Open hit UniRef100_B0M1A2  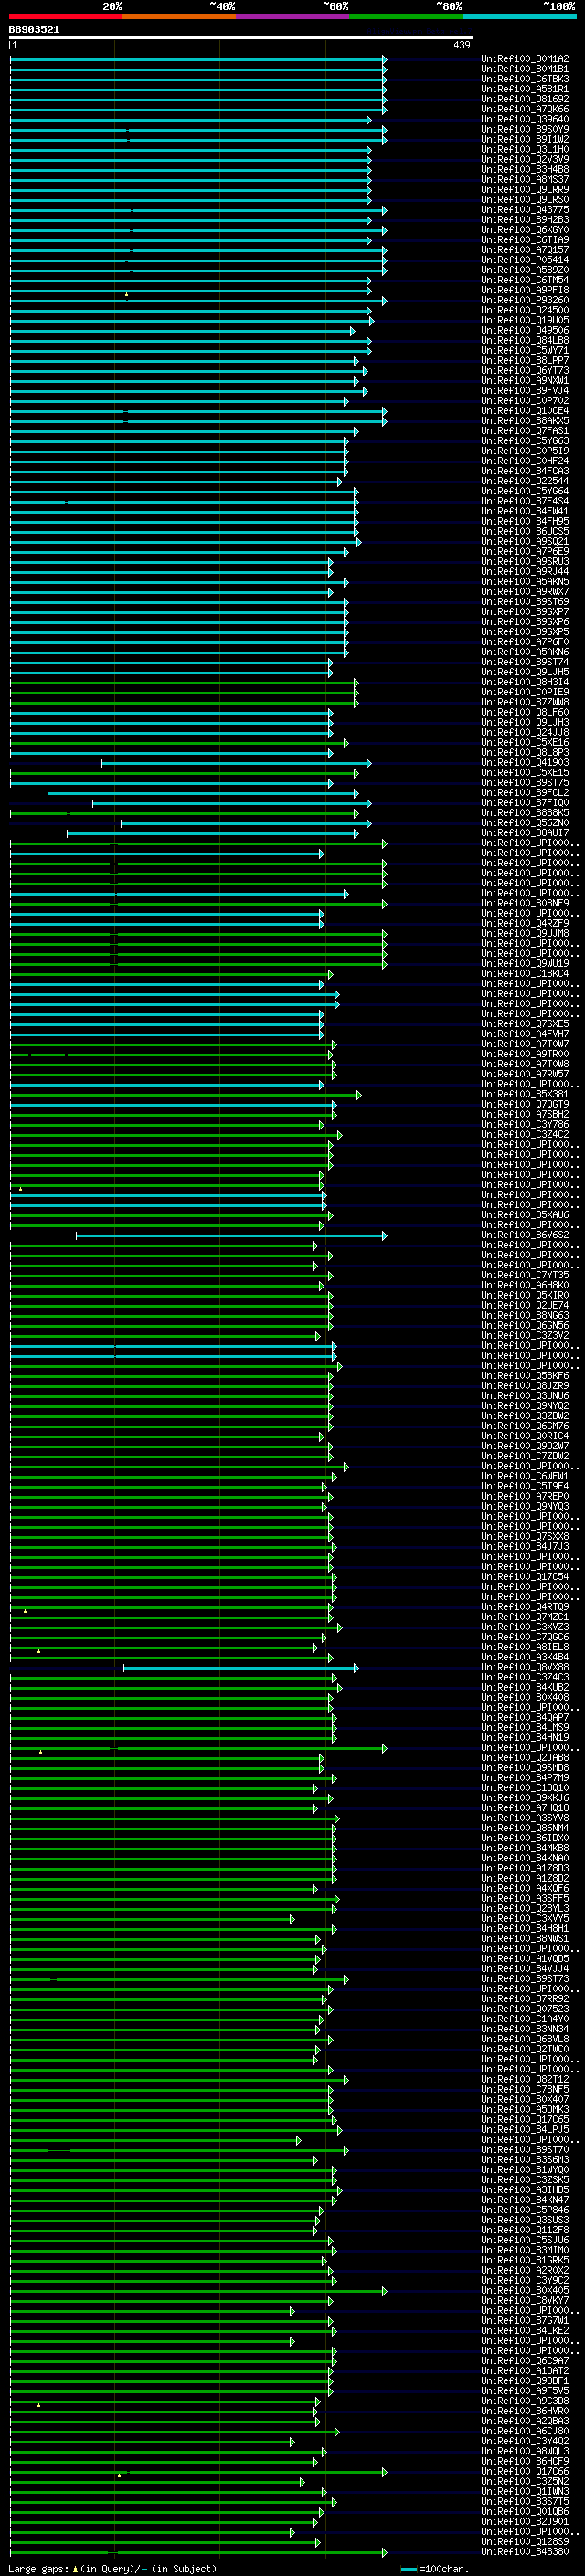click(x=525, y=59)
